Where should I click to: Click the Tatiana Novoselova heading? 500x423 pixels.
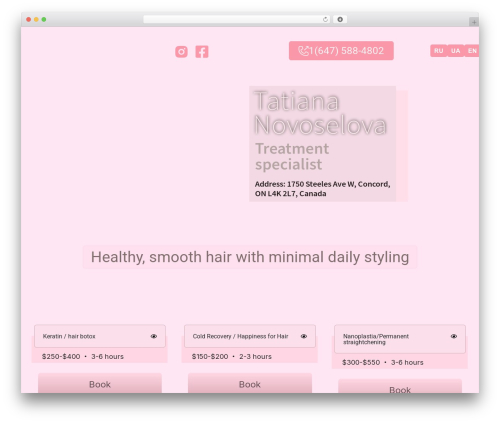(x=320, y=113)
